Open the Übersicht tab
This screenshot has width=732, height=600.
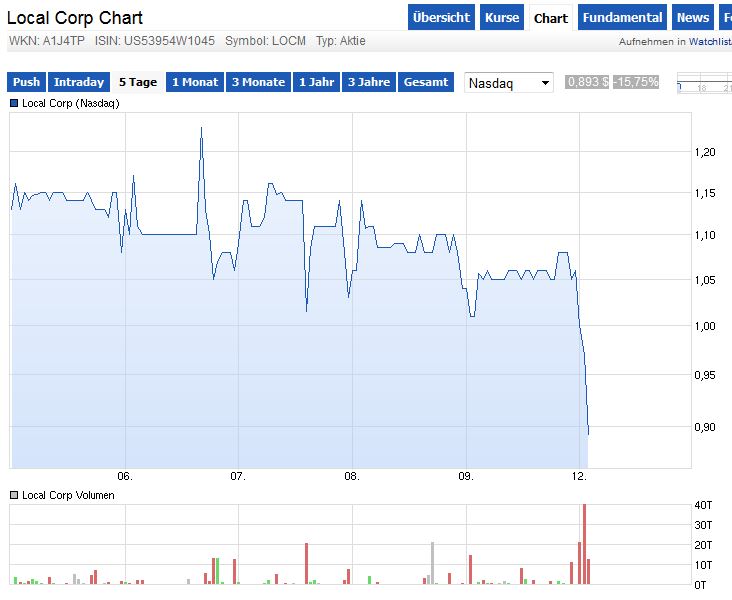click(x=440, y=18)
